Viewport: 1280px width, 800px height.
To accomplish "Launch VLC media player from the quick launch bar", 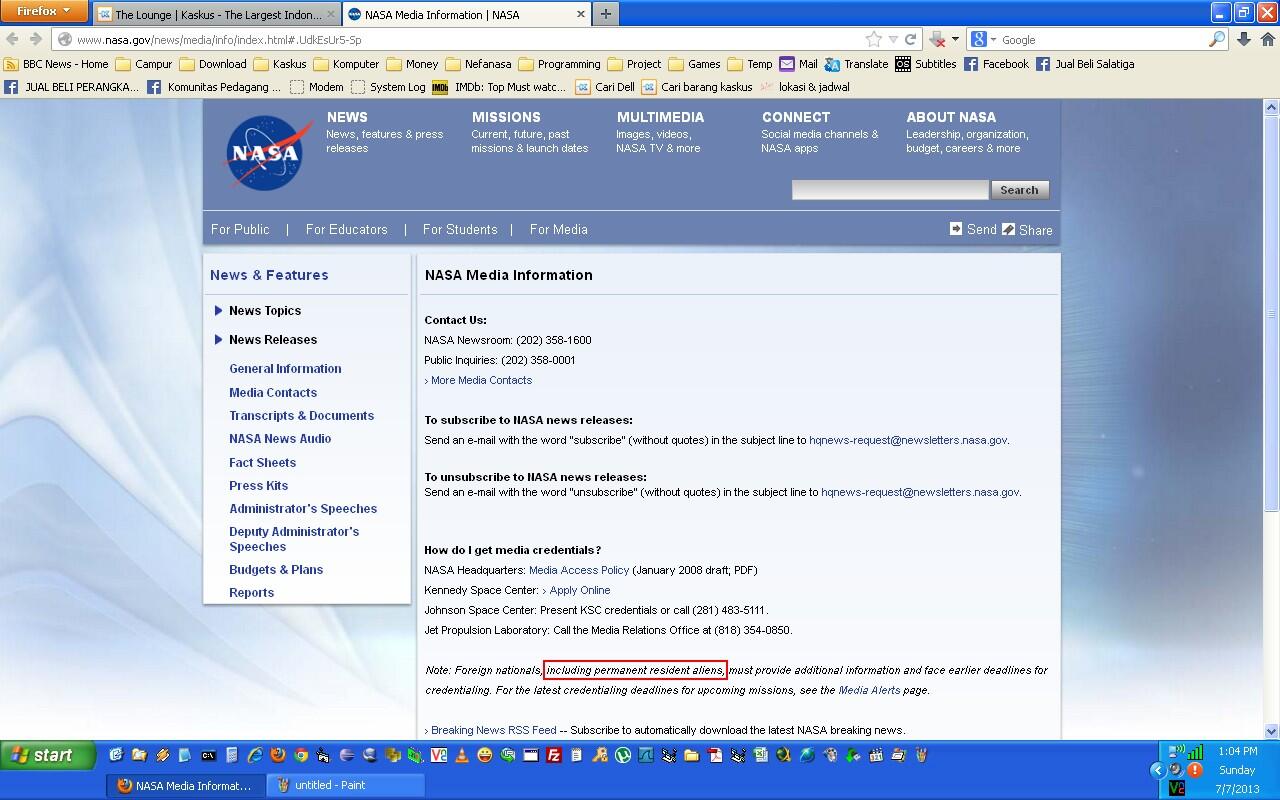I will (461, 755).
